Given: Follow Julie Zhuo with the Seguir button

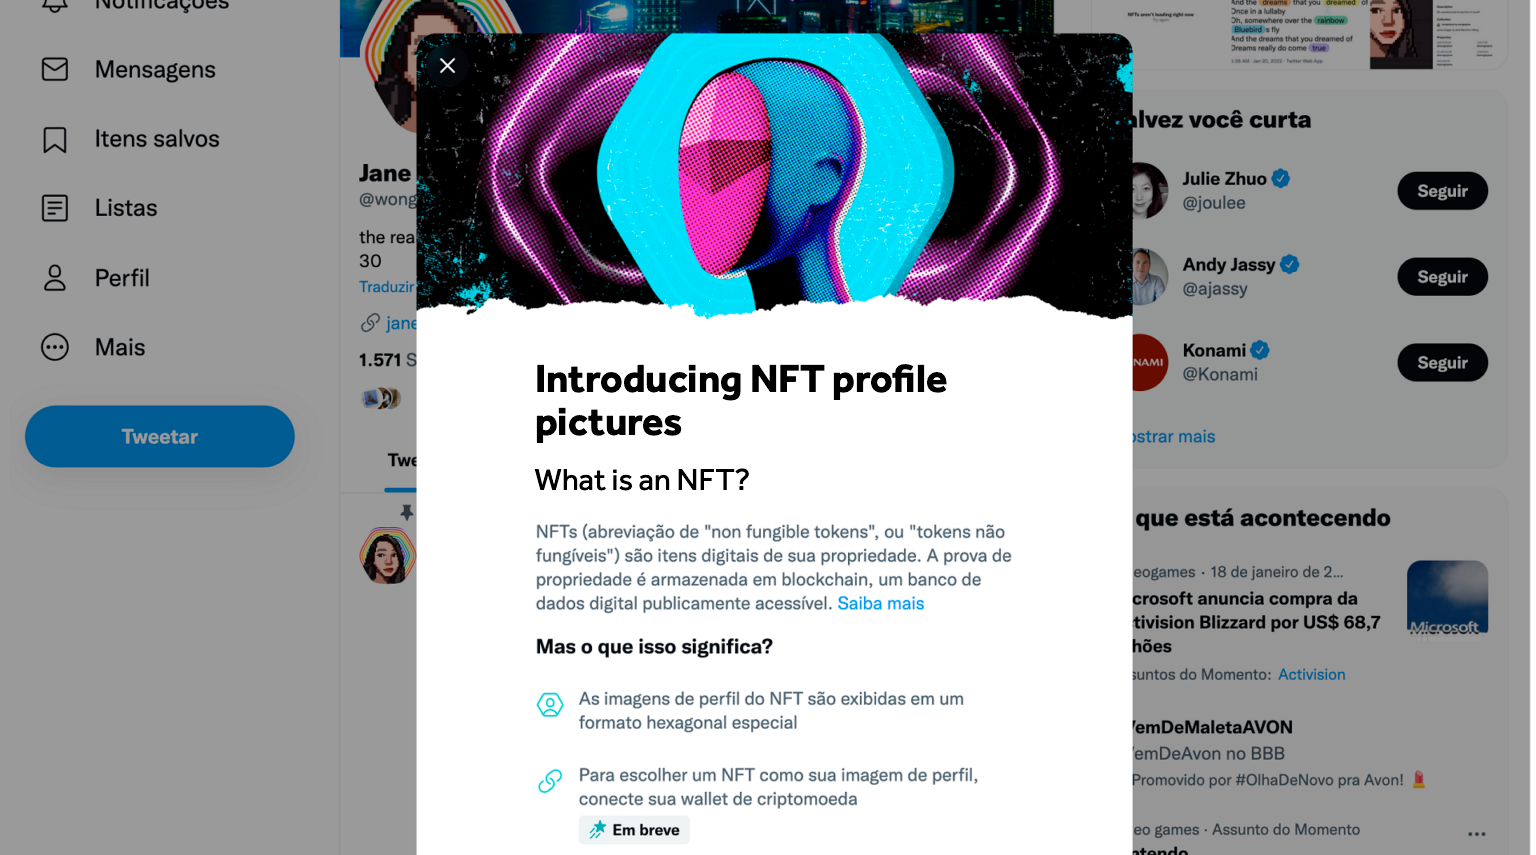Looking at the screenshot, I should 1441,191.
